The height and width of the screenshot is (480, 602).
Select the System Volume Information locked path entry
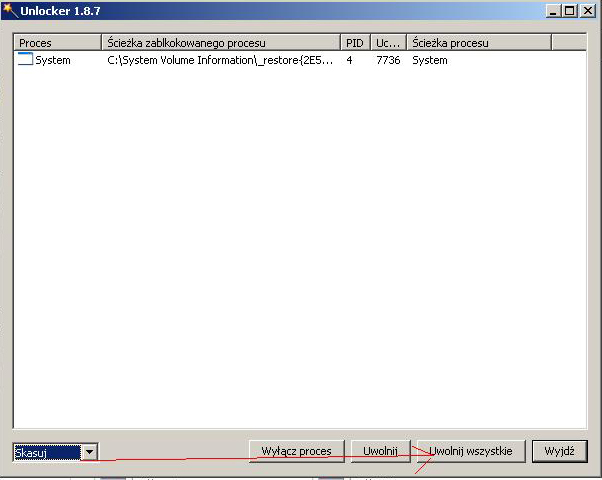pyautogui.click(x=220, y=60)
